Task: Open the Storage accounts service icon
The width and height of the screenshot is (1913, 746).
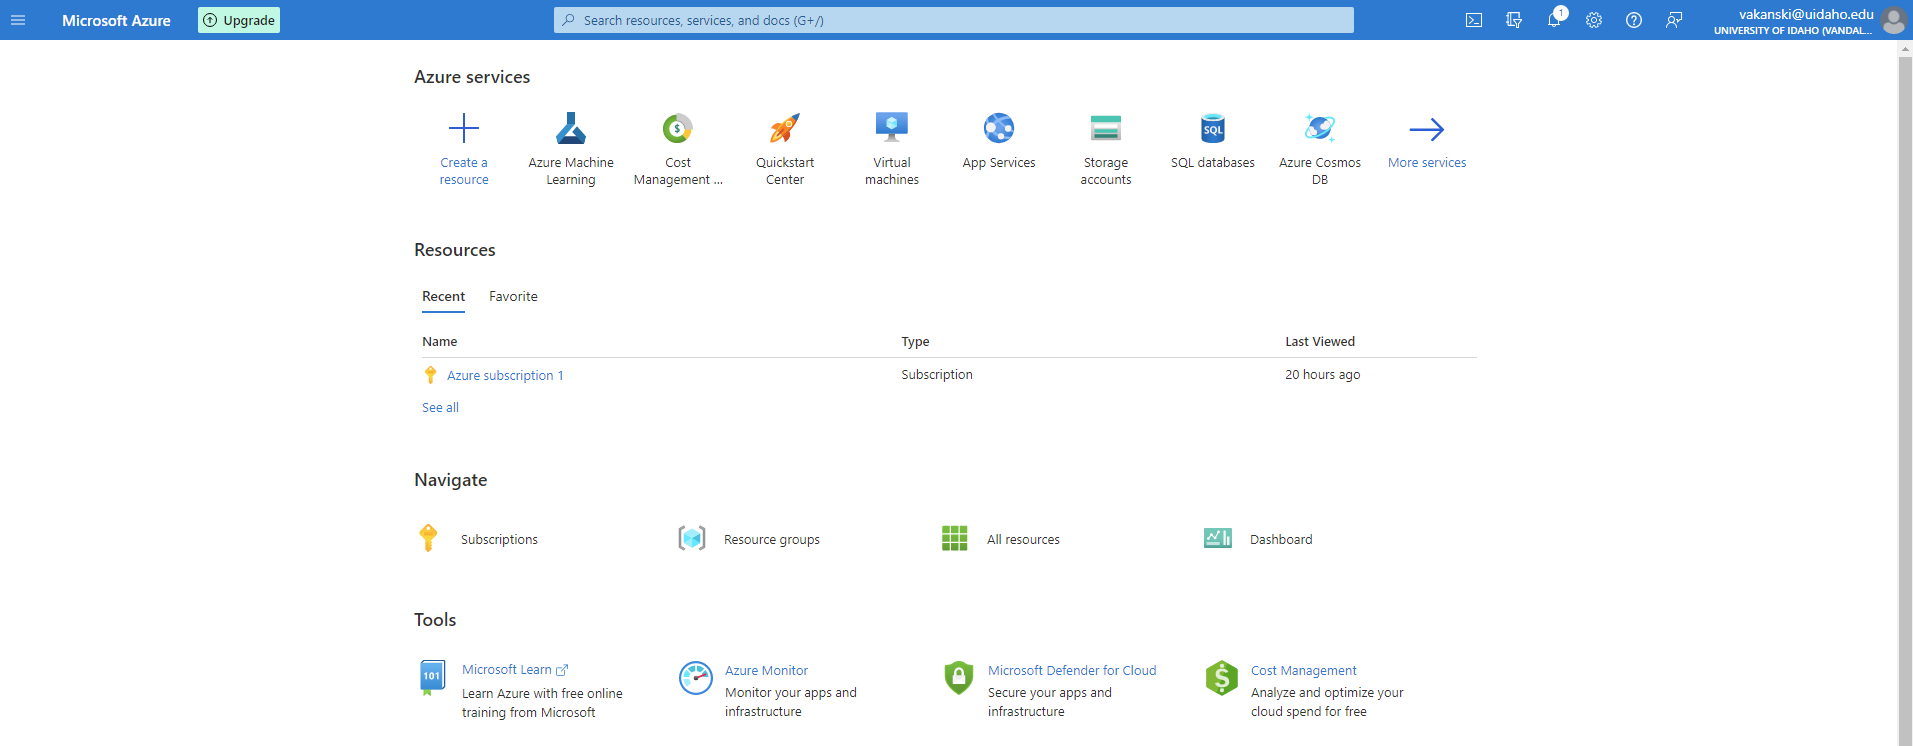Action: pos(1106,128)
